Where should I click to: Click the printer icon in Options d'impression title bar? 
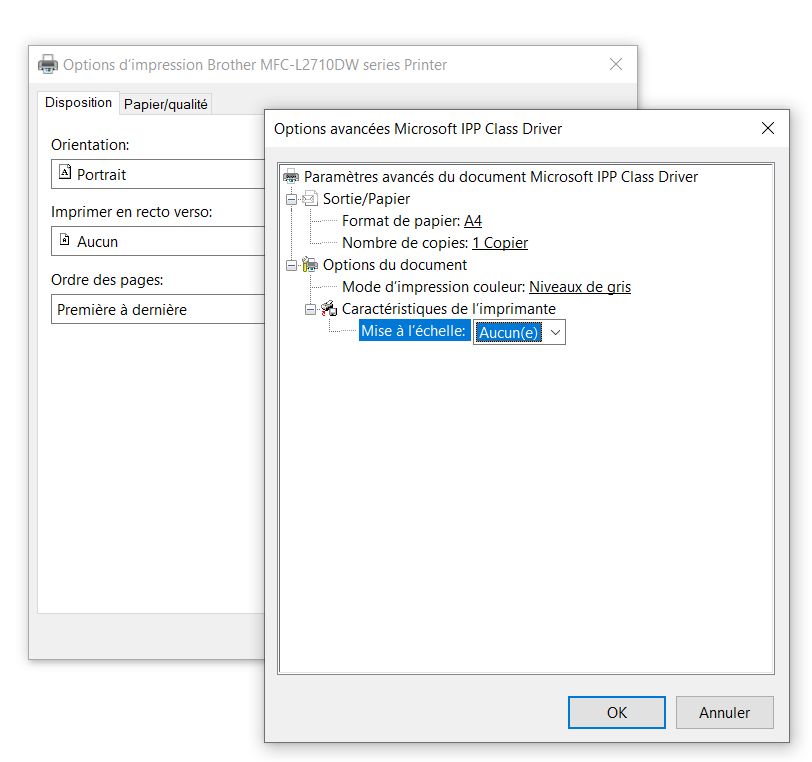pos(48,65)
